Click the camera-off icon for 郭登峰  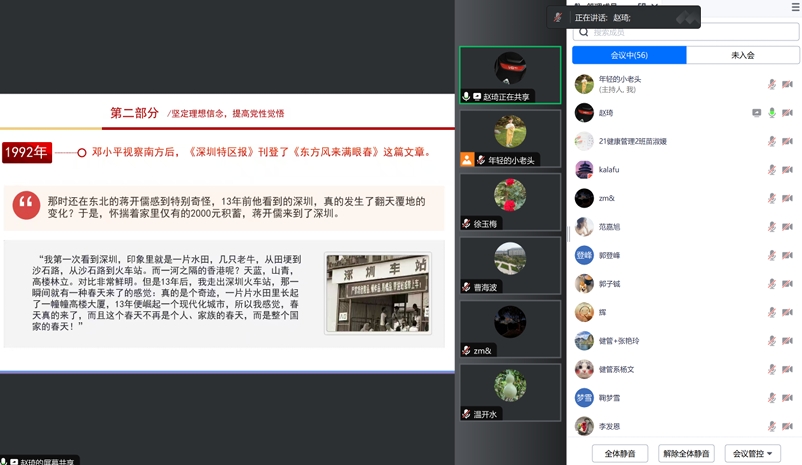click(x=787, y=255)
